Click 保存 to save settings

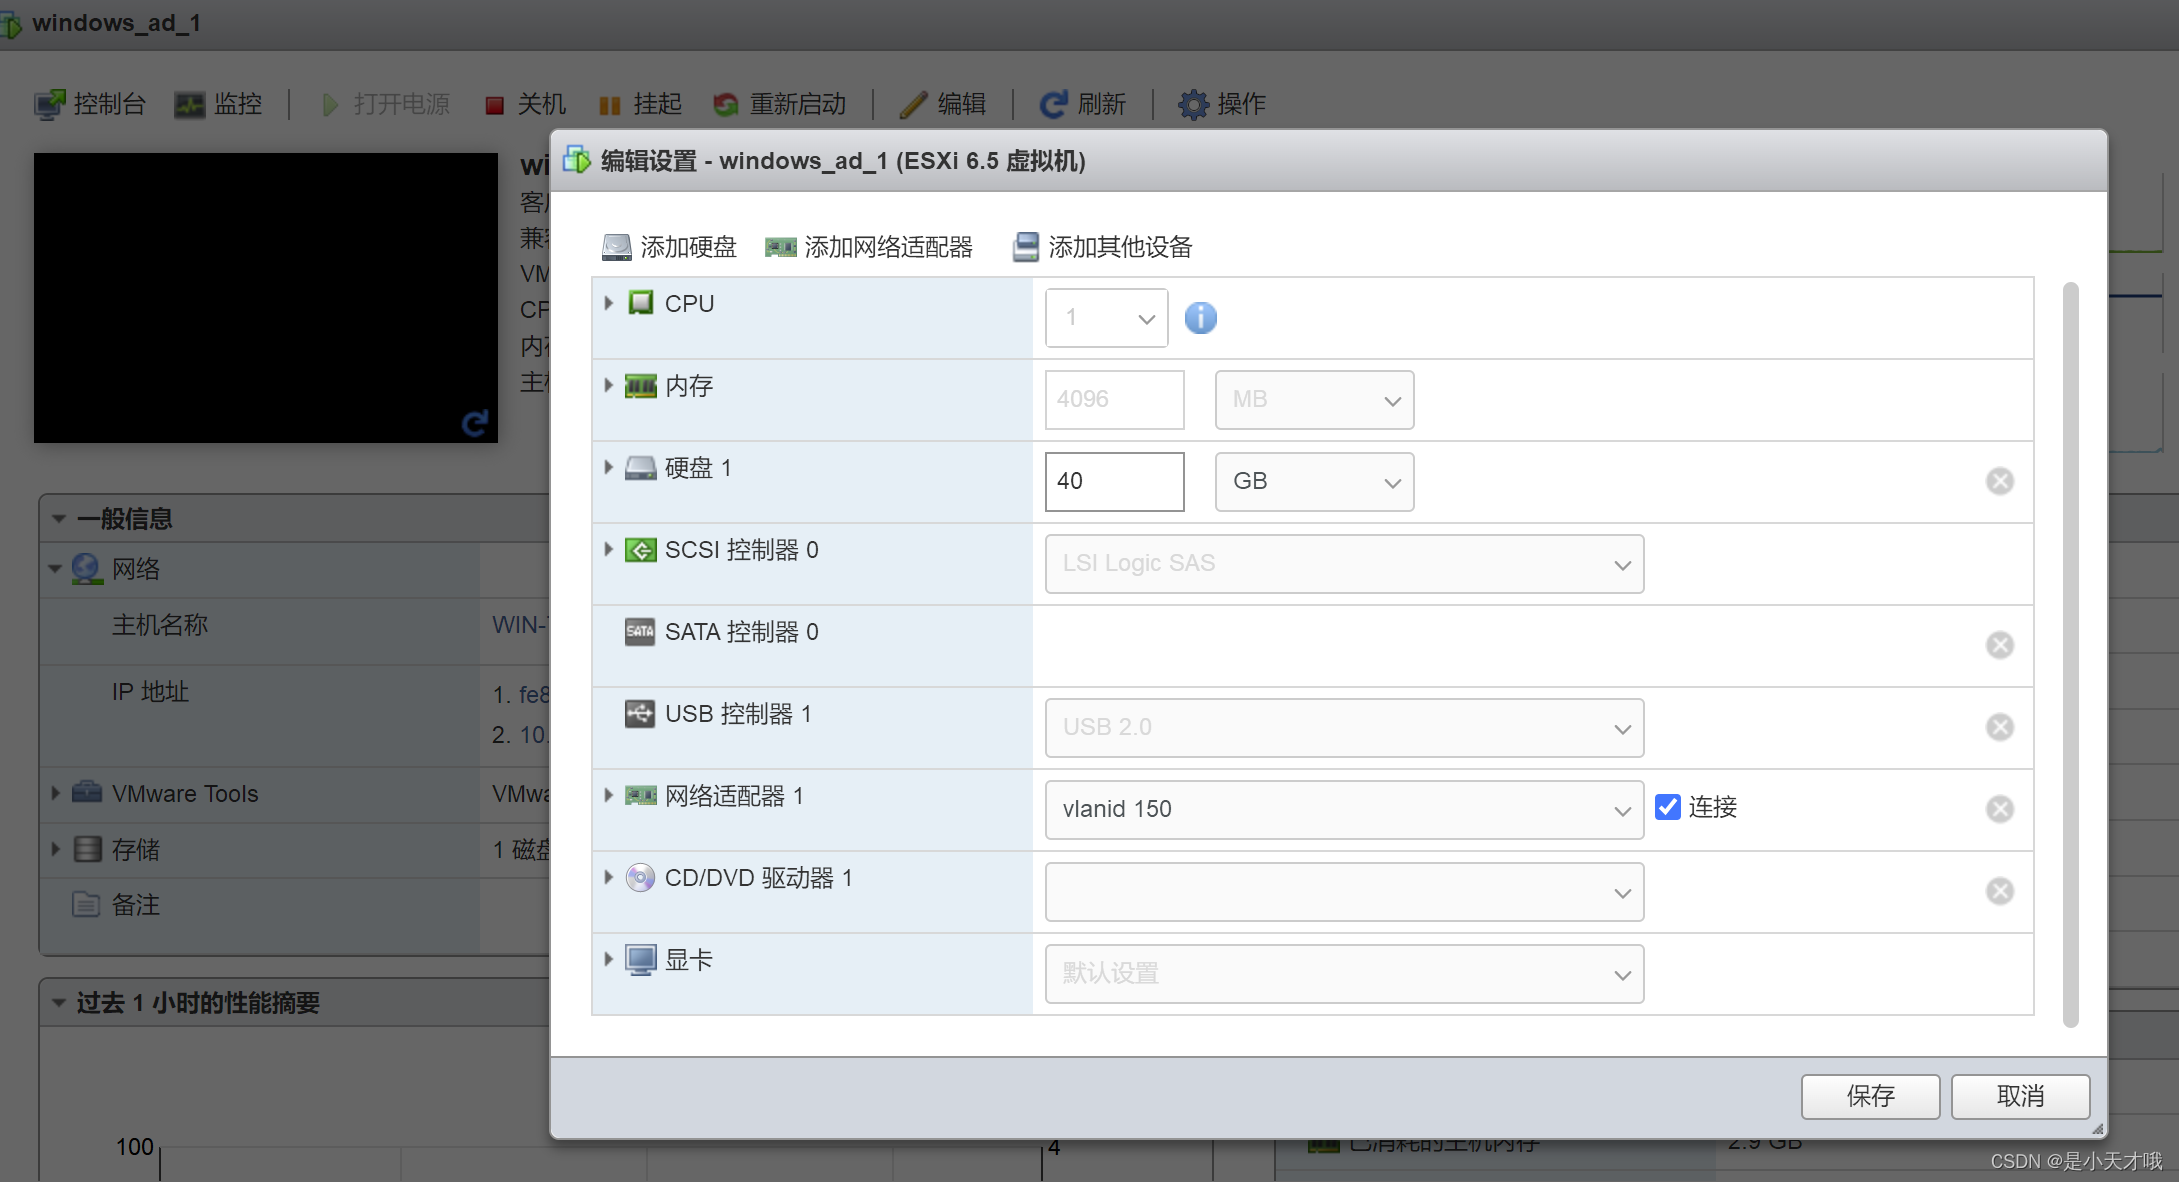tap(1869, 1096)
